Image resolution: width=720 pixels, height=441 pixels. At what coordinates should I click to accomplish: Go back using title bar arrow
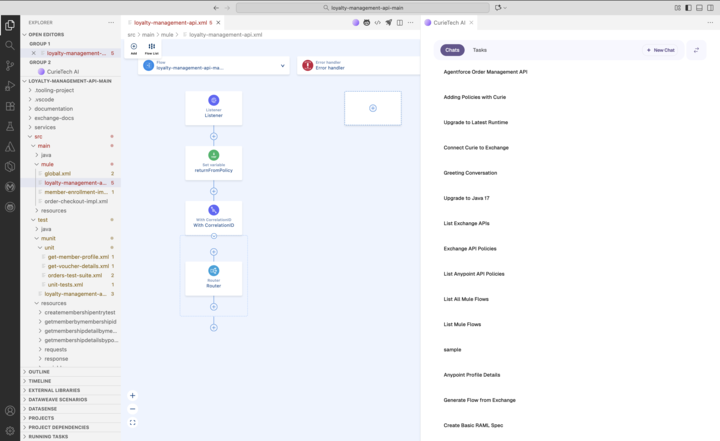(x=216, y=8)
